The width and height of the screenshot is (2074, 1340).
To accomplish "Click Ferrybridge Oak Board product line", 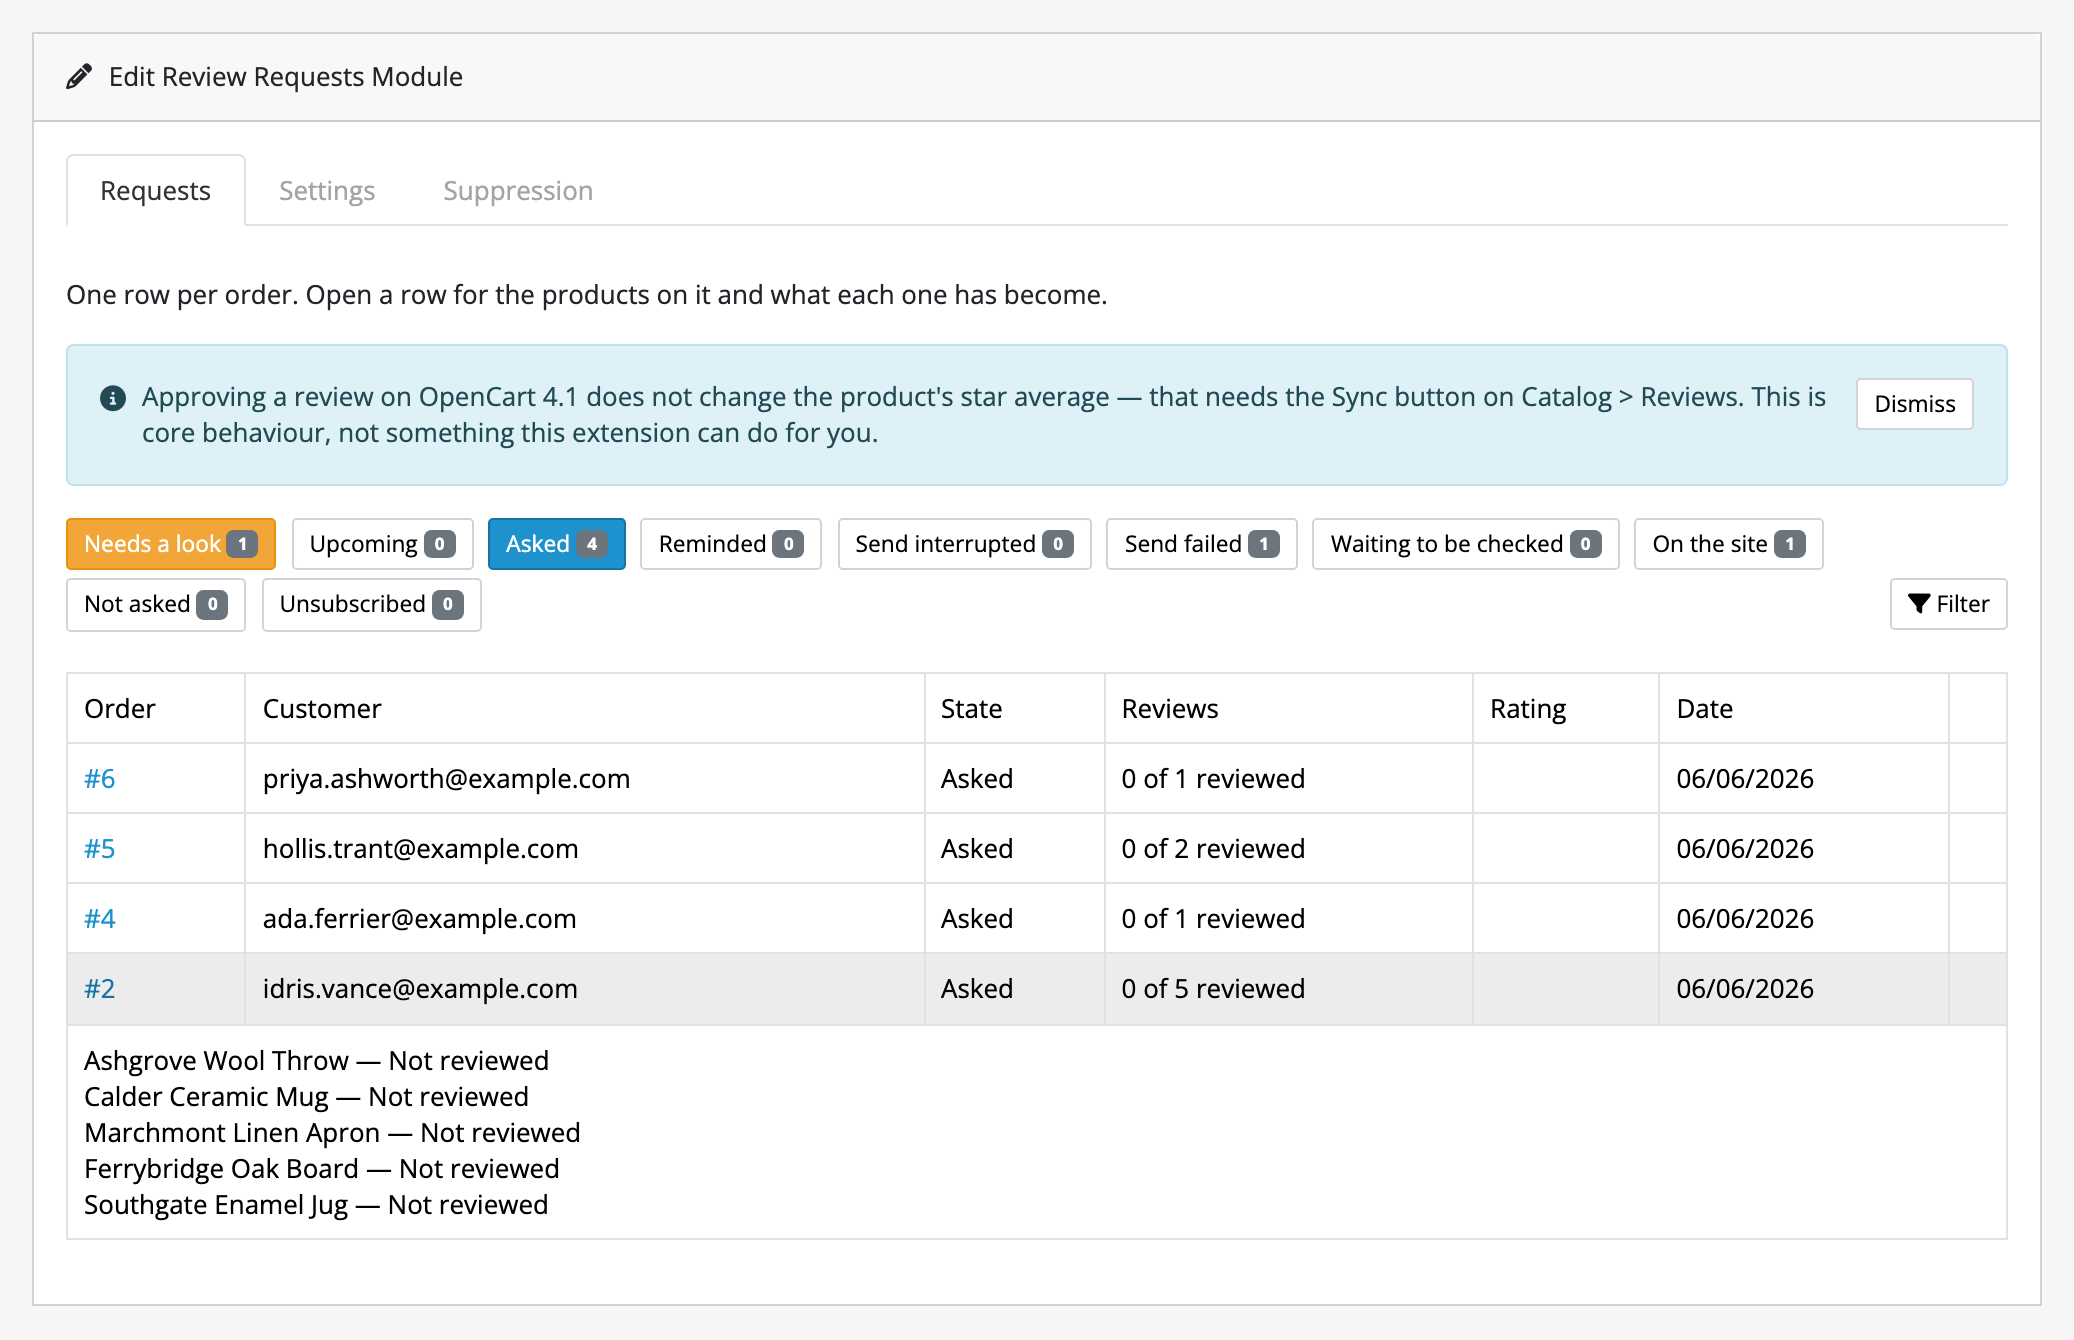I will (322, 1168).
